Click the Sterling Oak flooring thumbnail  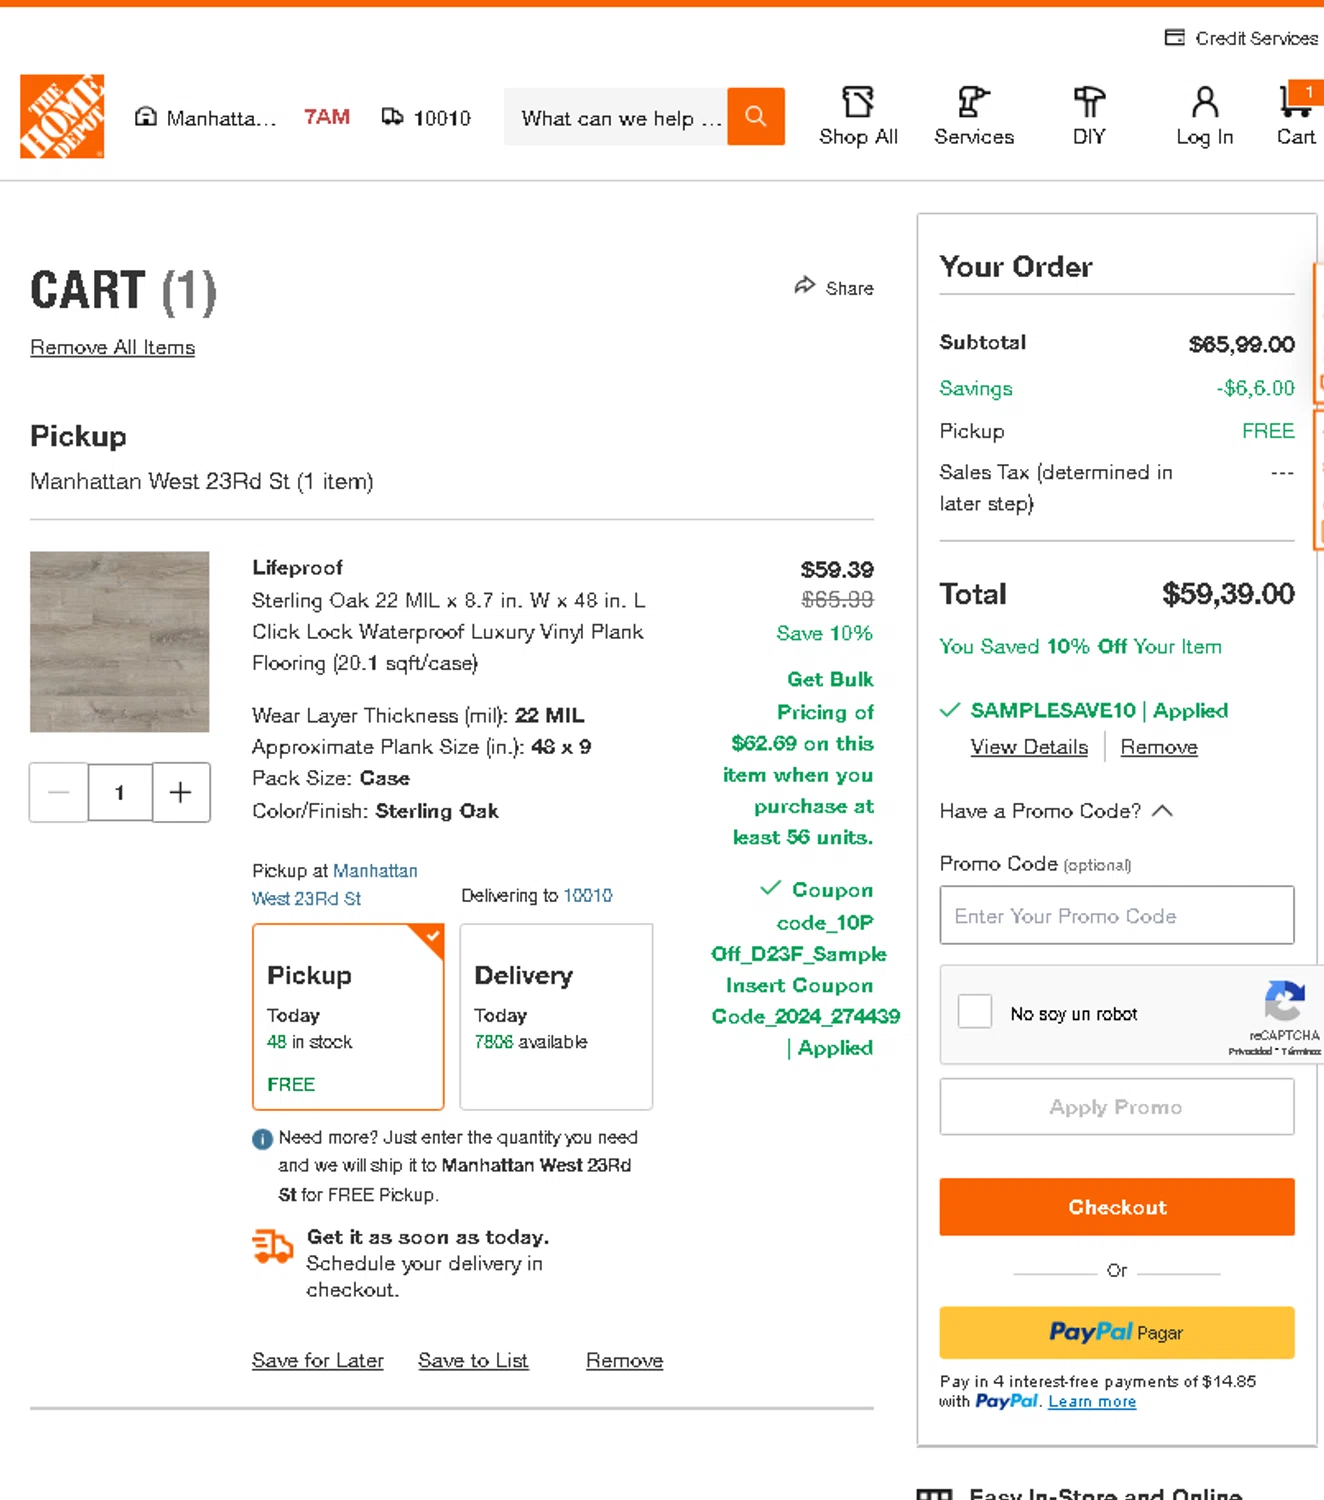[120, 642]
